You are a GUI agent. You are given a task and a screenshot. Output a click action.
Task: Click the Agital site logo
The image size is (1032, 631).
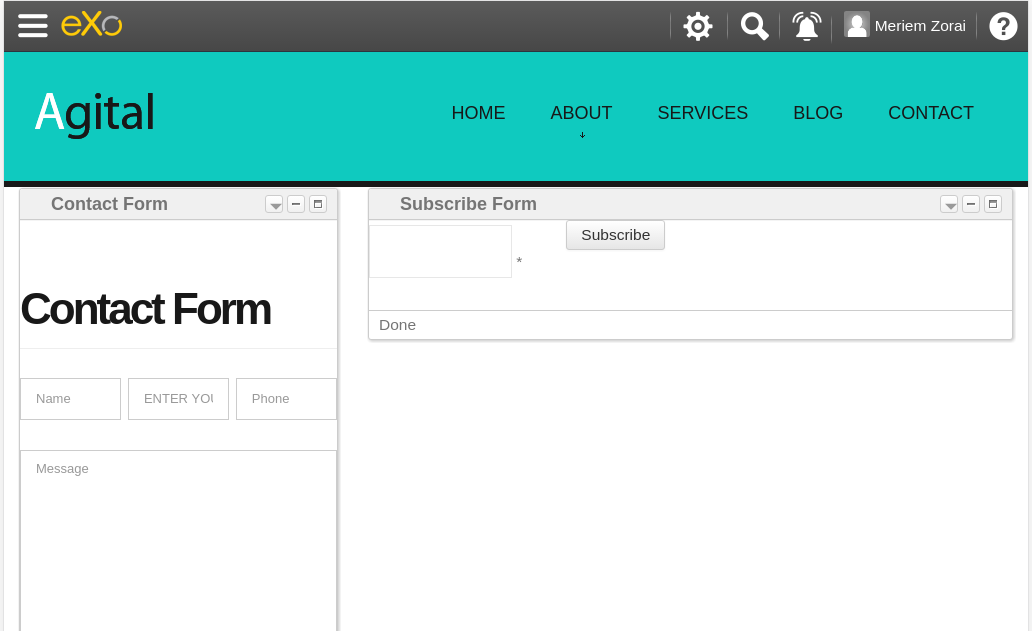point(95,113)
